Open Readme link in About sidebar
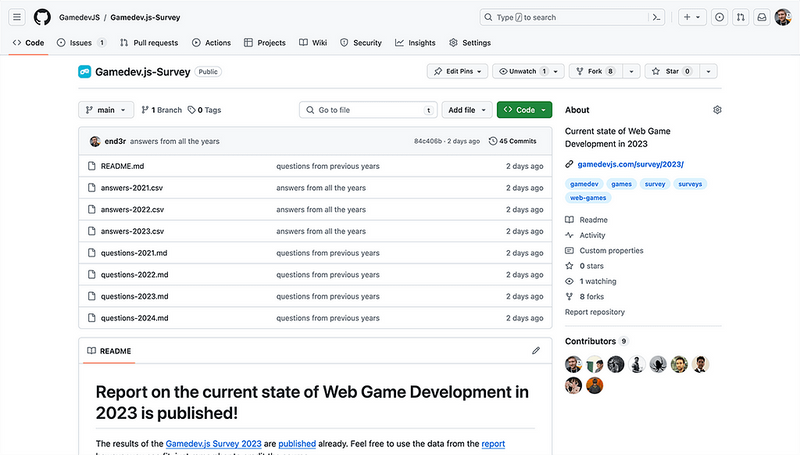 [586, 220]
